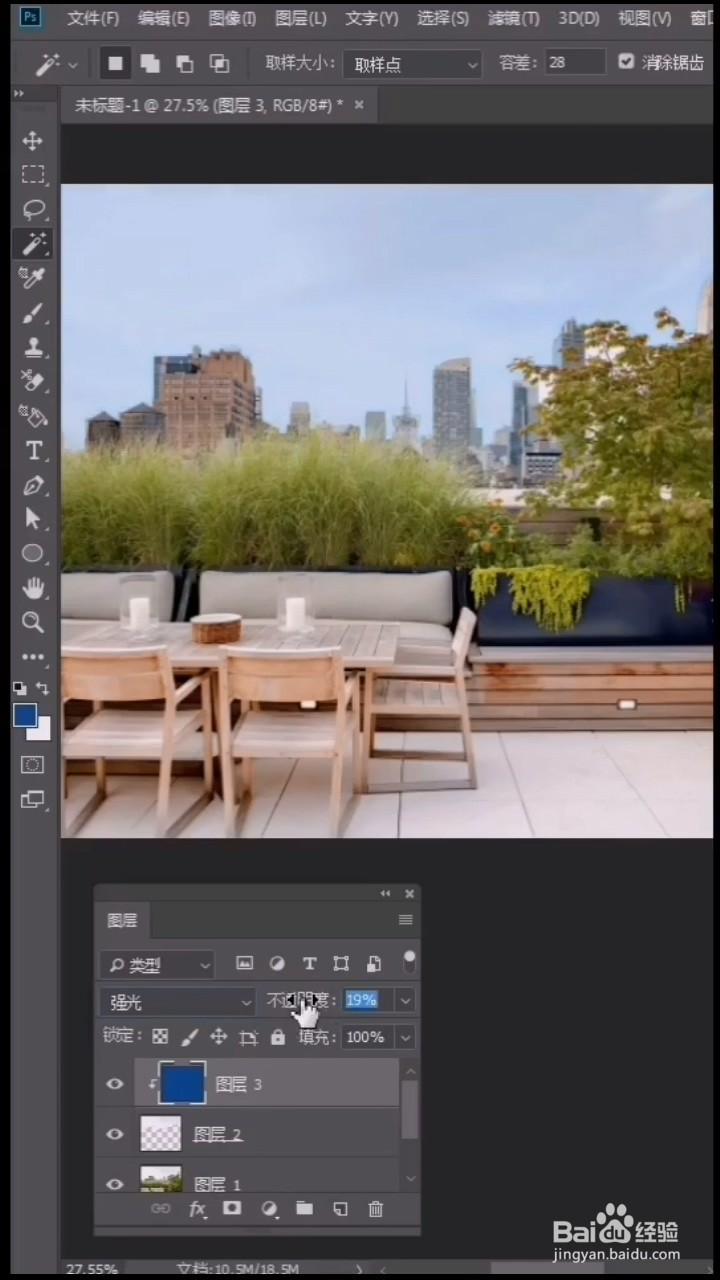Click the foreground blue color swatch
The width and height of the screenshot is (720, 1280).
click(x=24, y=715)
